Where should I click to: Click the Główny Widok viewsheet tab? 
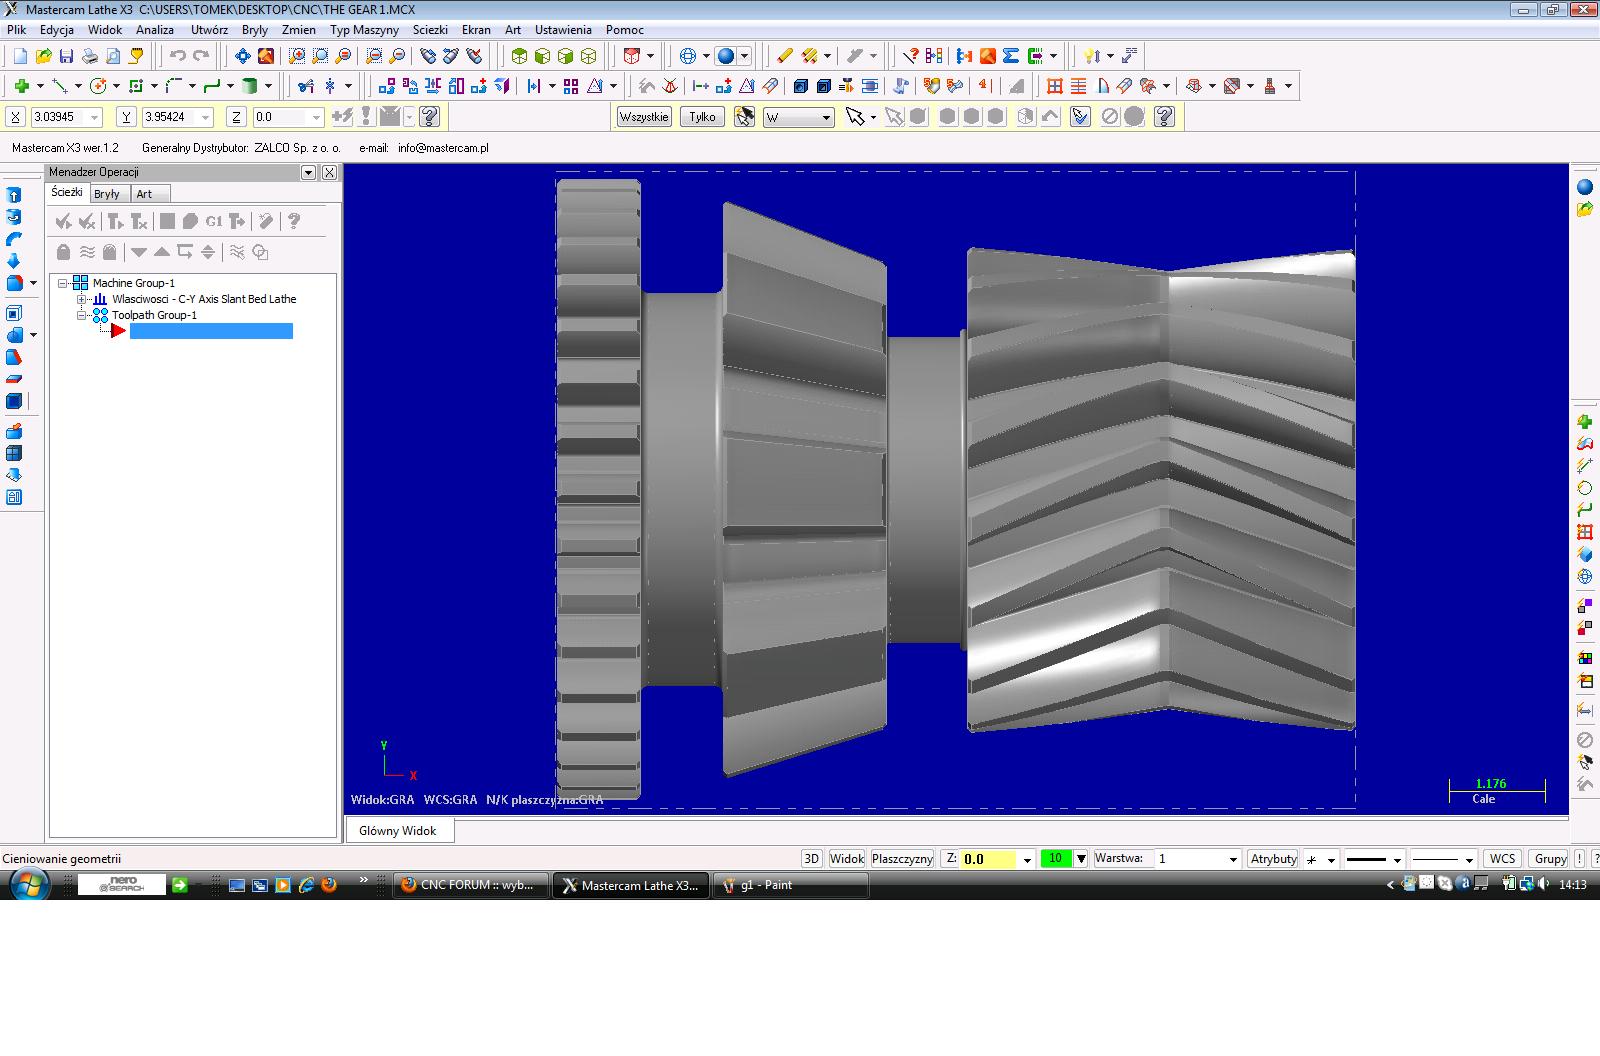pyautogui.click(x=398, y=831)
